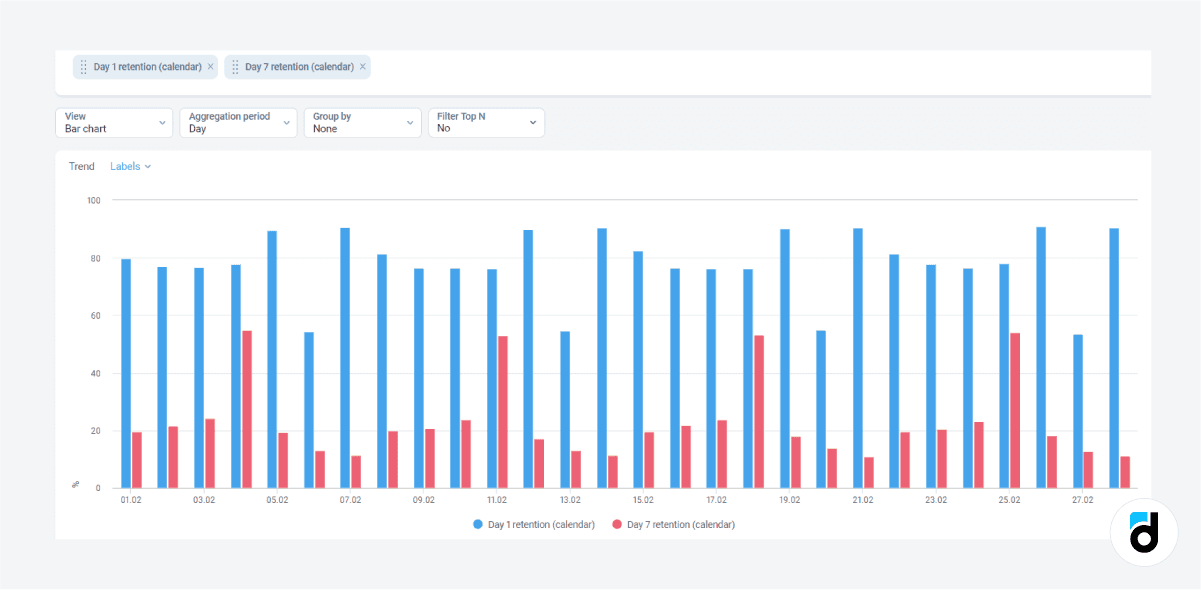This screenshot has width=1201, height=590.
Task: Click the blue bar for 01.02
Action: coord(126,374)
